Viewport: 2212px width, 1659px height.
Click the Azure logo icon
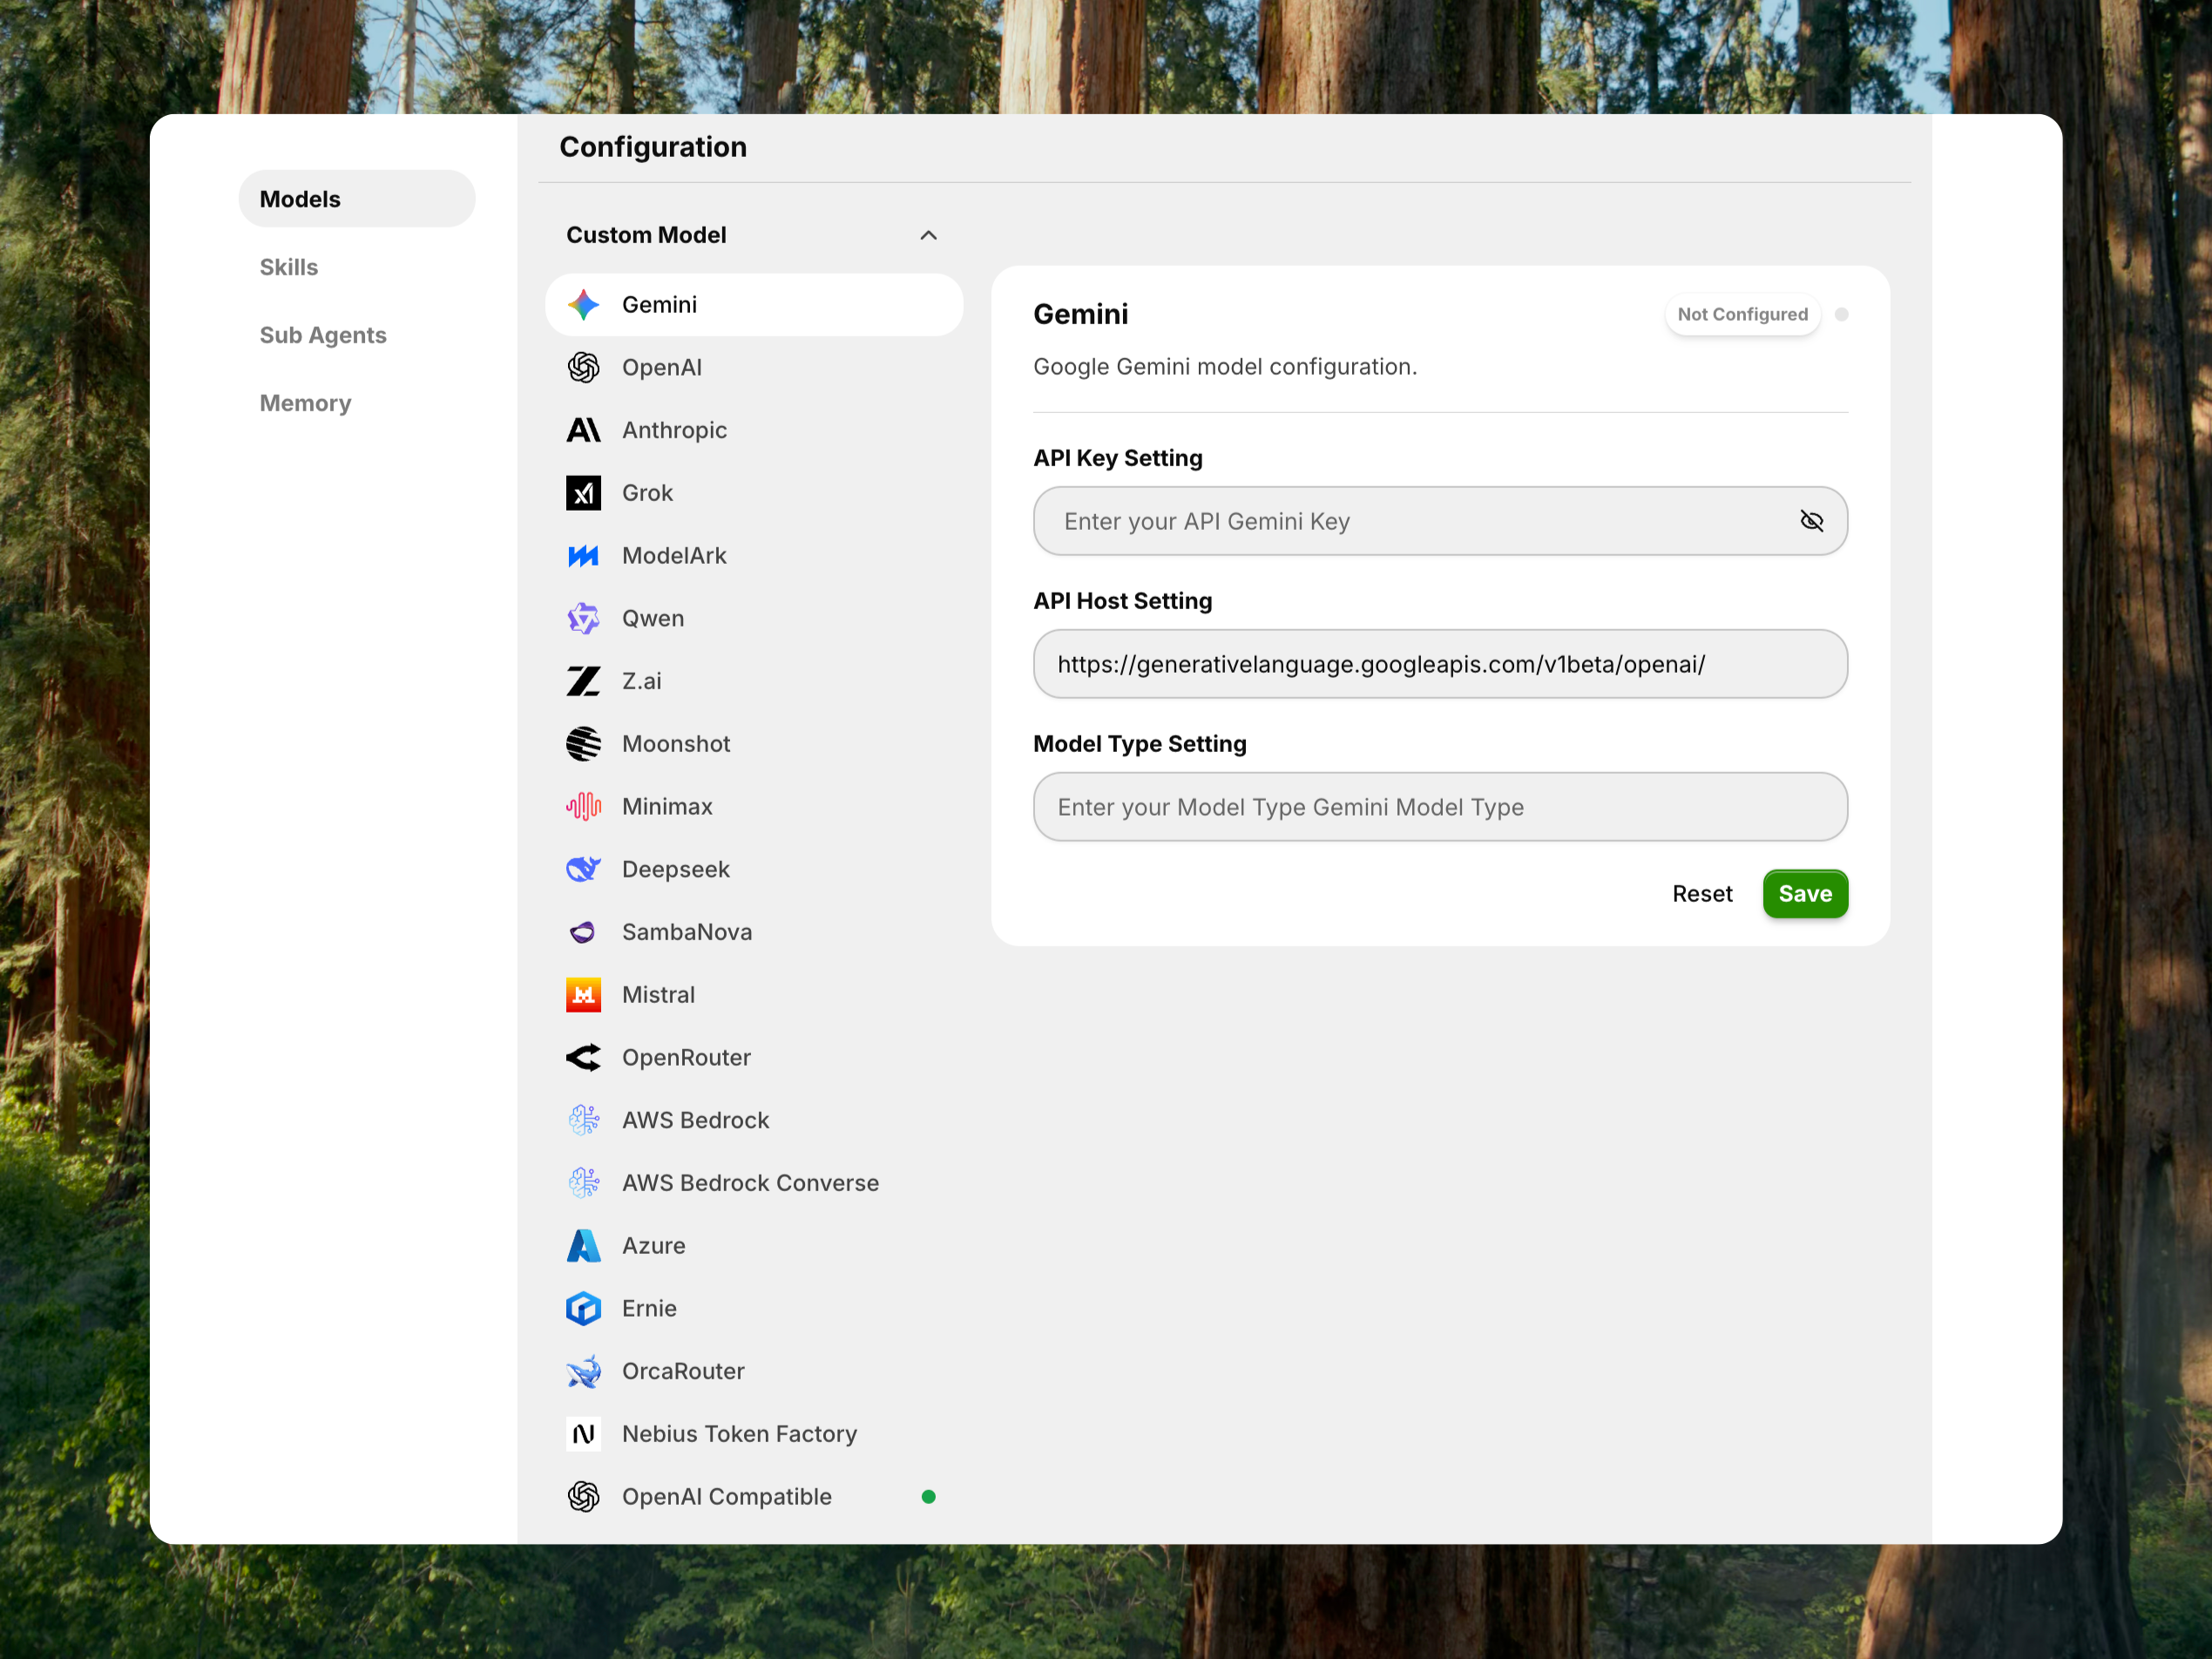click(583, 1246)
